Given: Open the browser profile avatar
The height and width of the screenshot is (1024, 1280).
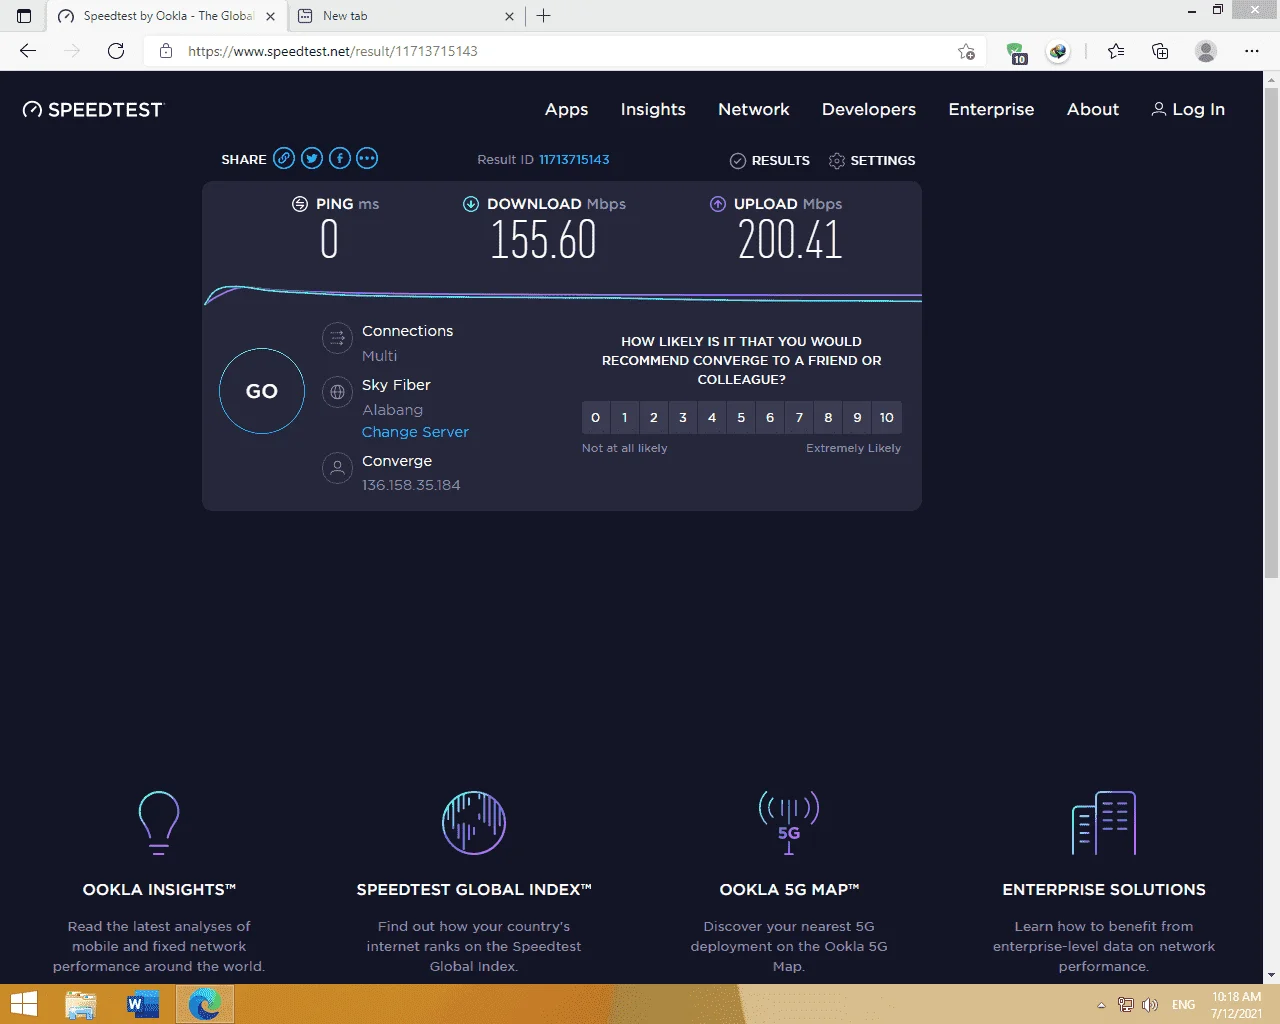Looking at the screenshot, I should [1206, 51].
